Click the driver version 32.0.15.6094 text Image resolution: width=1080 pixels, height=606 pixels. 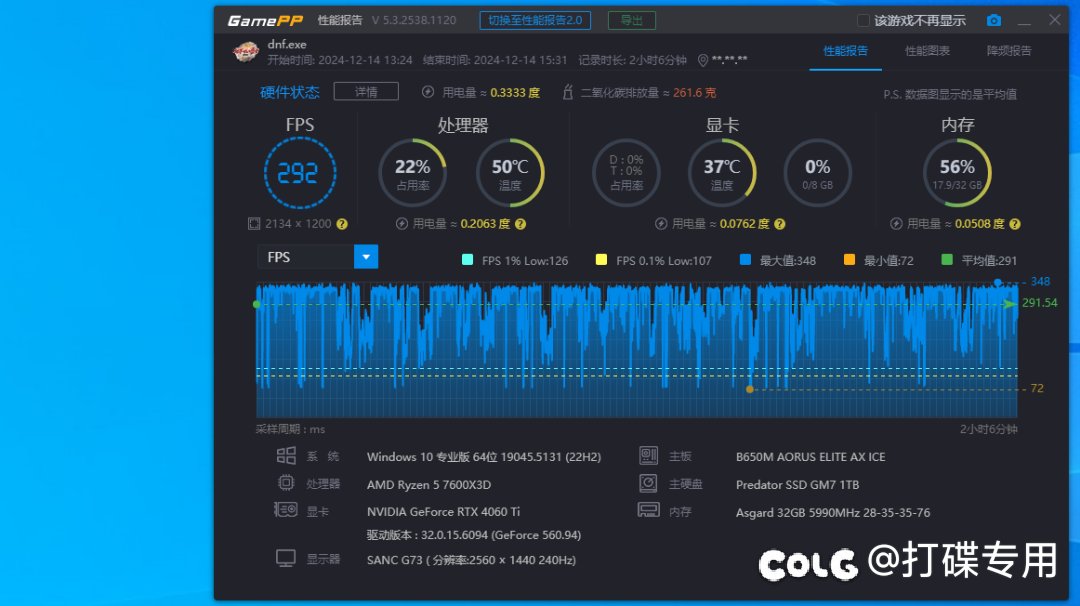click(474, 535)
